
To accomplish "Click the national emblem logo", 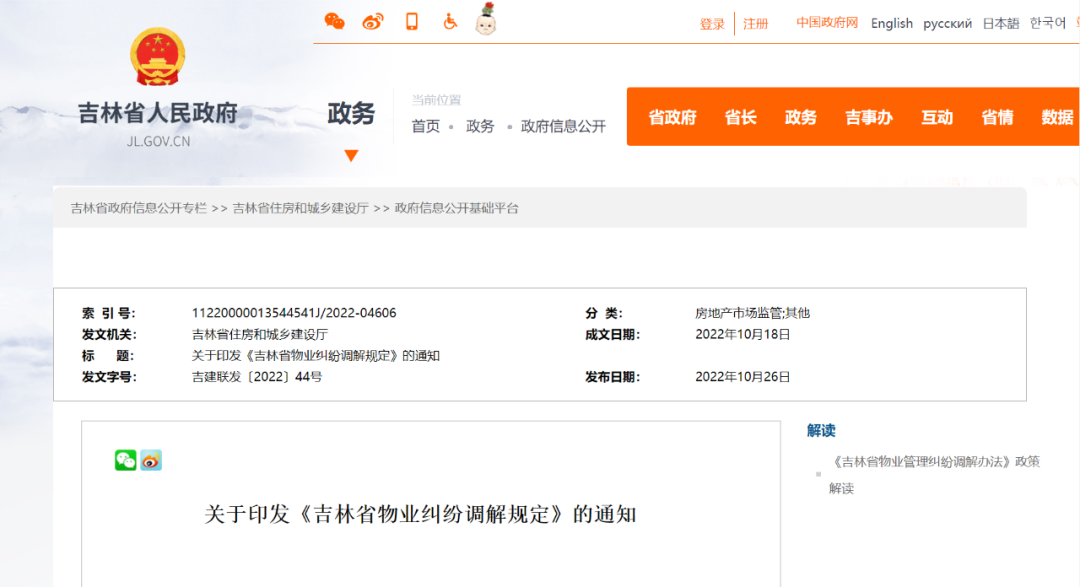I will (x=158, y=57).
